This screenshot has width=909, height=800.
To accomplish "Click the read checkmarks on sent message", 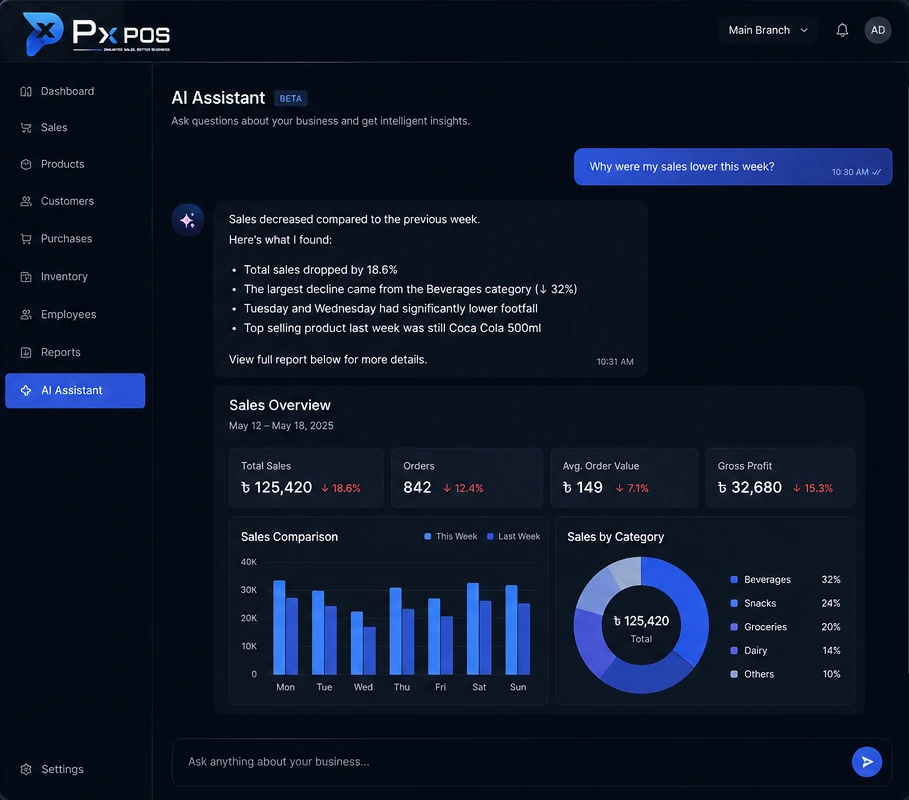I will click(877, 172).
